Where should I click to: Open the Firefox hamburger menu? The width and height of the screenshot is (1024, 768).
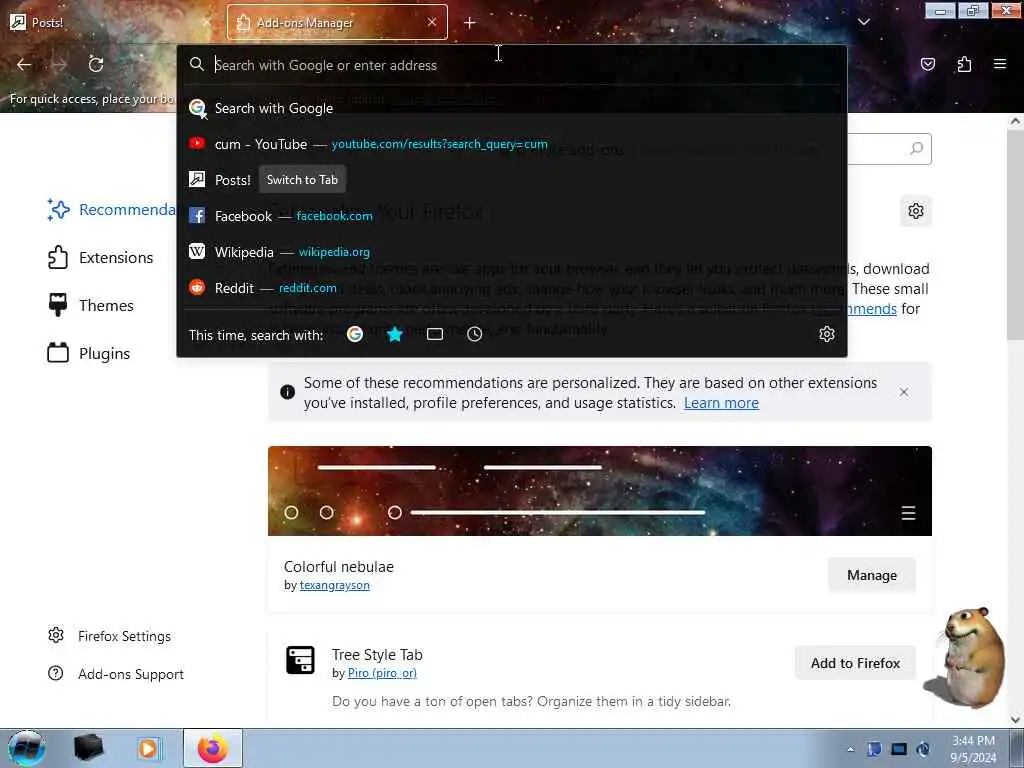point(1000,64)
